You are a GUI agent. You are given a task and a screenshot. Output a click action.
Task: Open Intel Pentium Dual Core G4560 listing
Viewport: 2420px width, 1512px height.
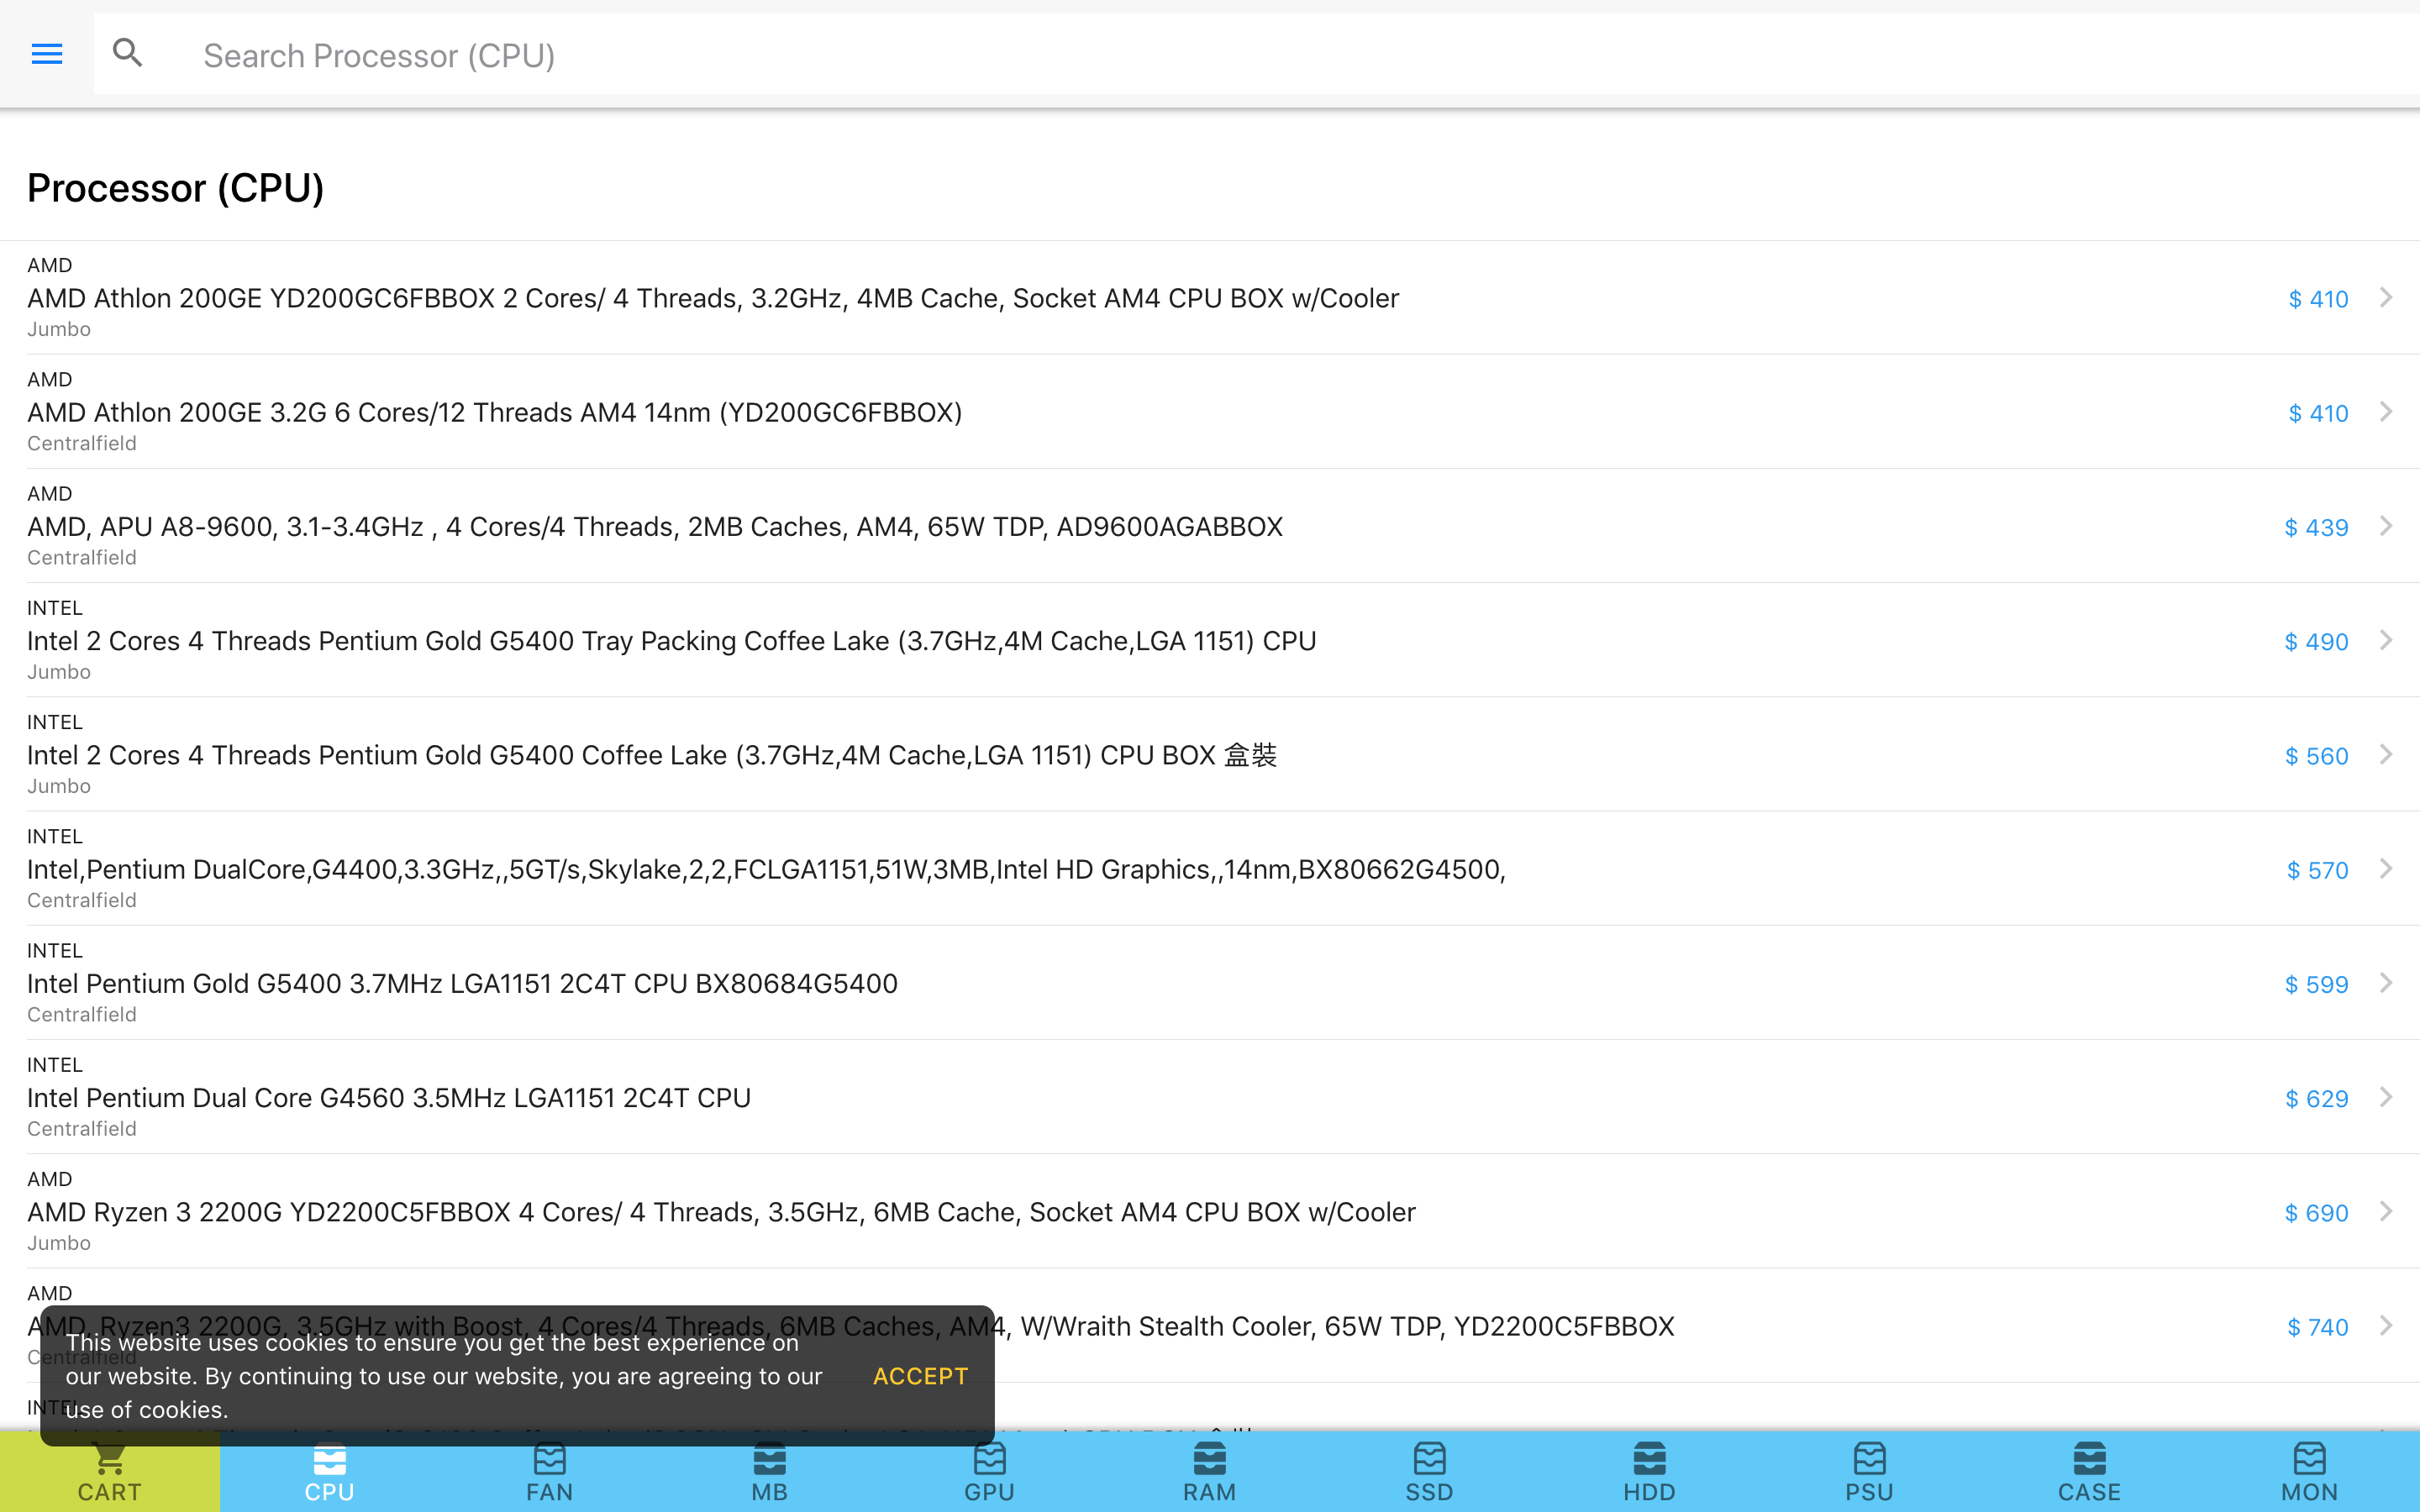point(1210,1097)
